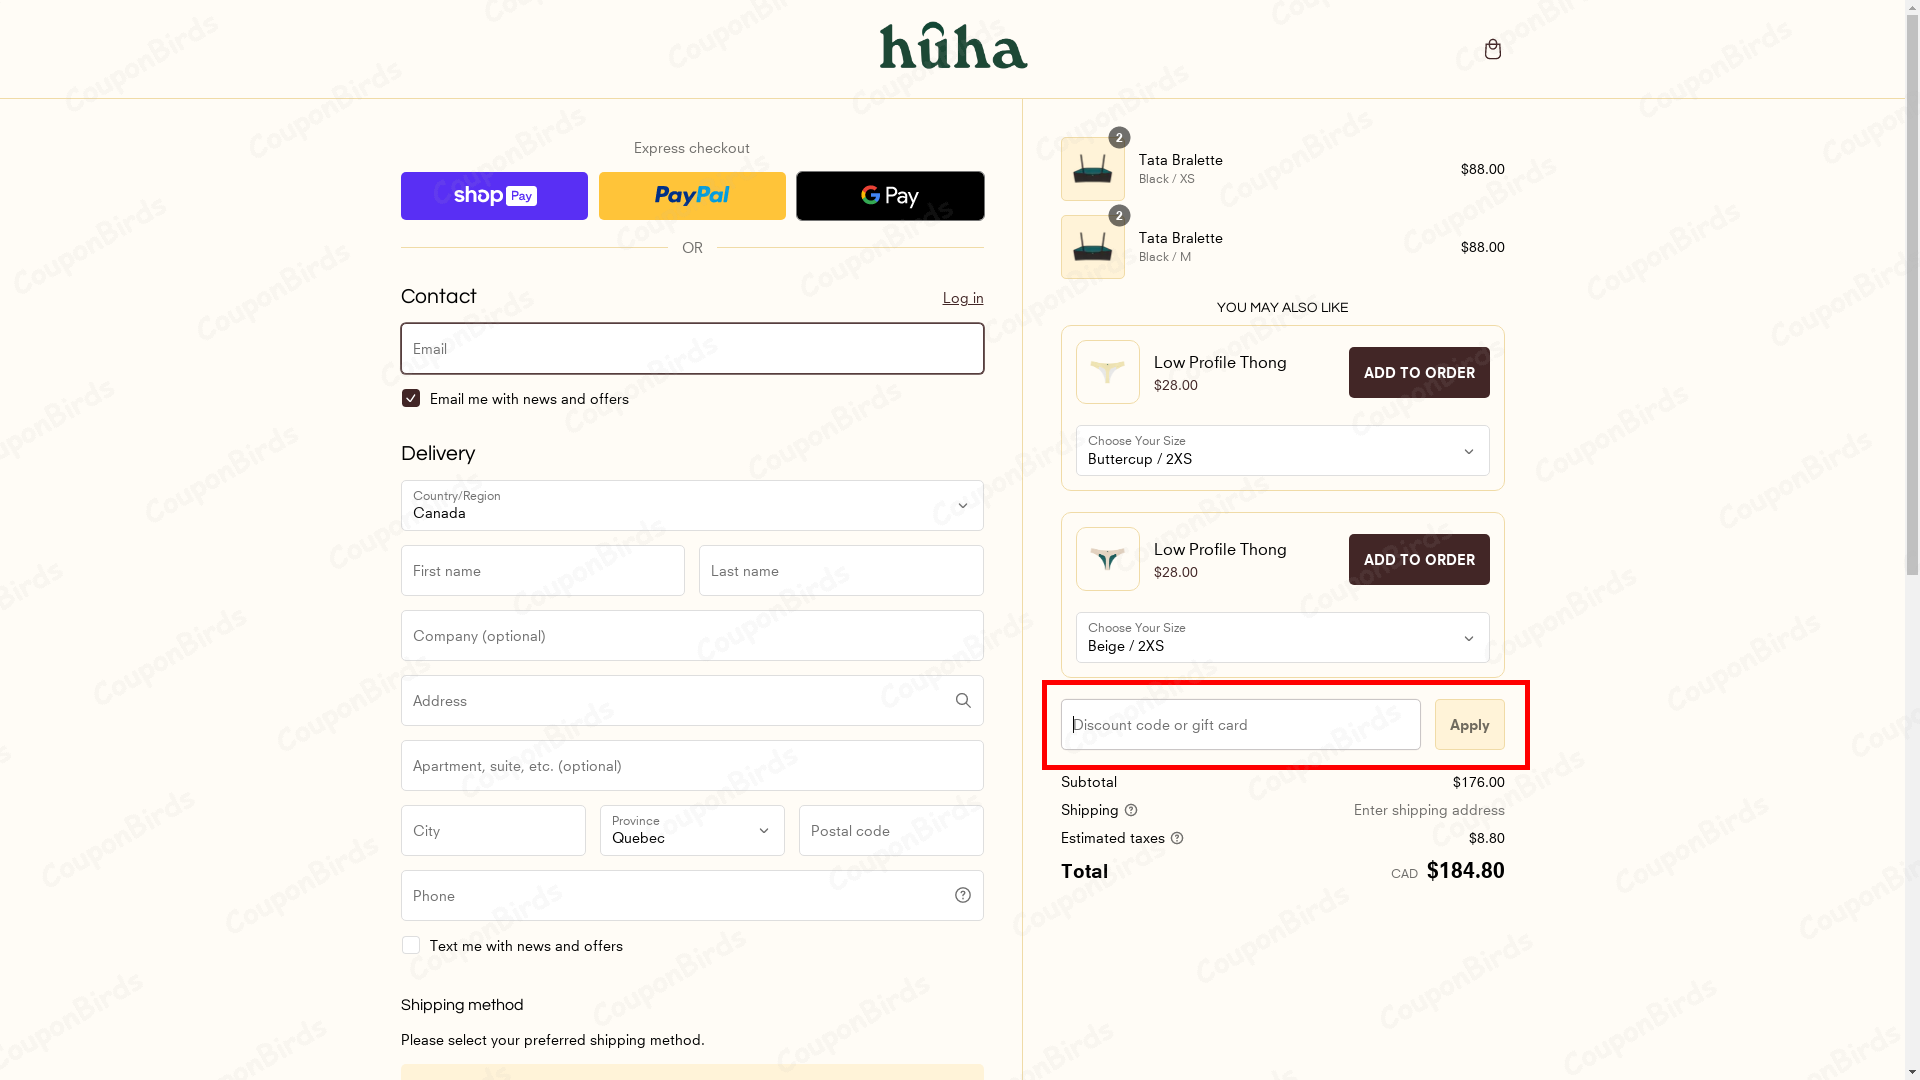Screen dimensions: 1920x1080
Task: Click the $176.00 subtotal value
Action: pyautogui.click(x=1478, y=782)
